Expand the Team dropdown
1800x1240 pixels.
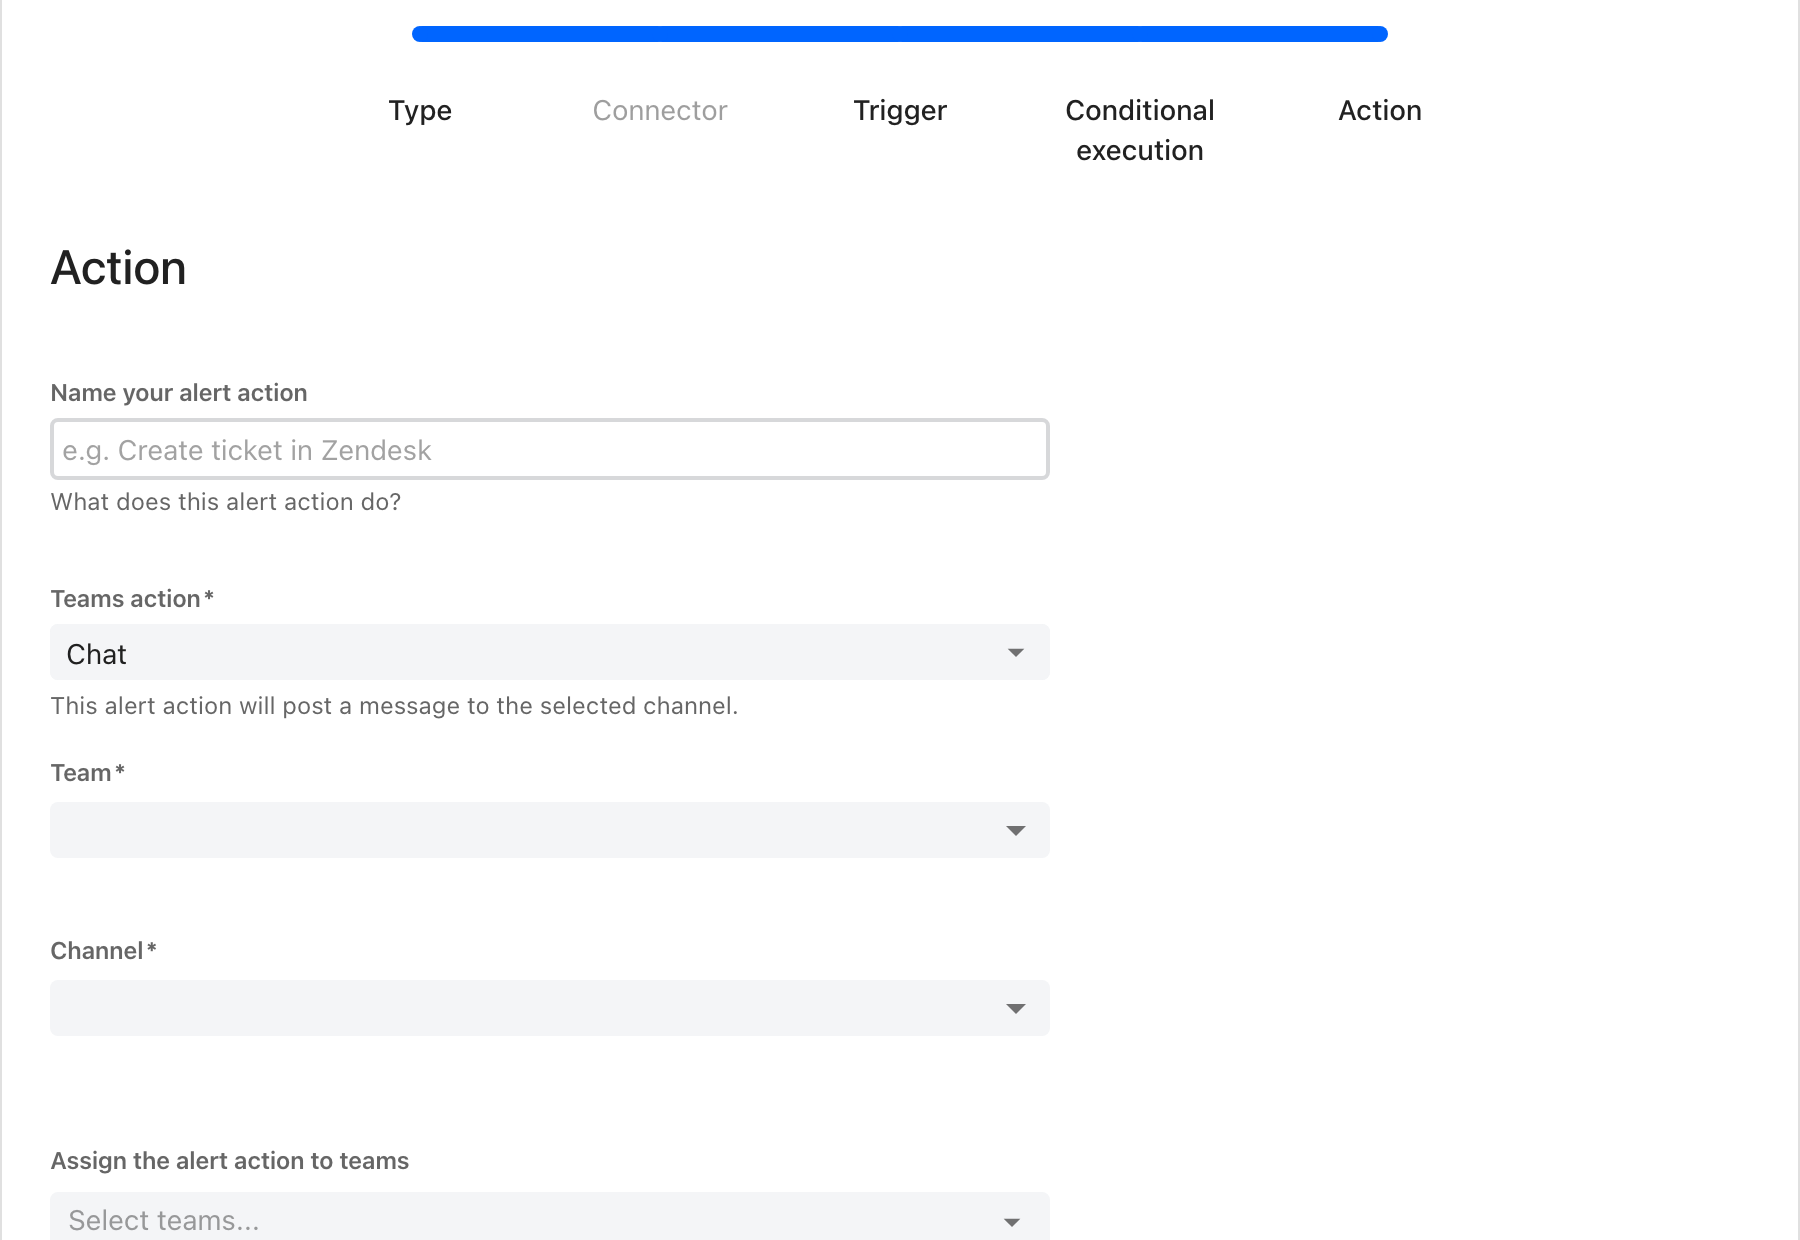(550, 830)
